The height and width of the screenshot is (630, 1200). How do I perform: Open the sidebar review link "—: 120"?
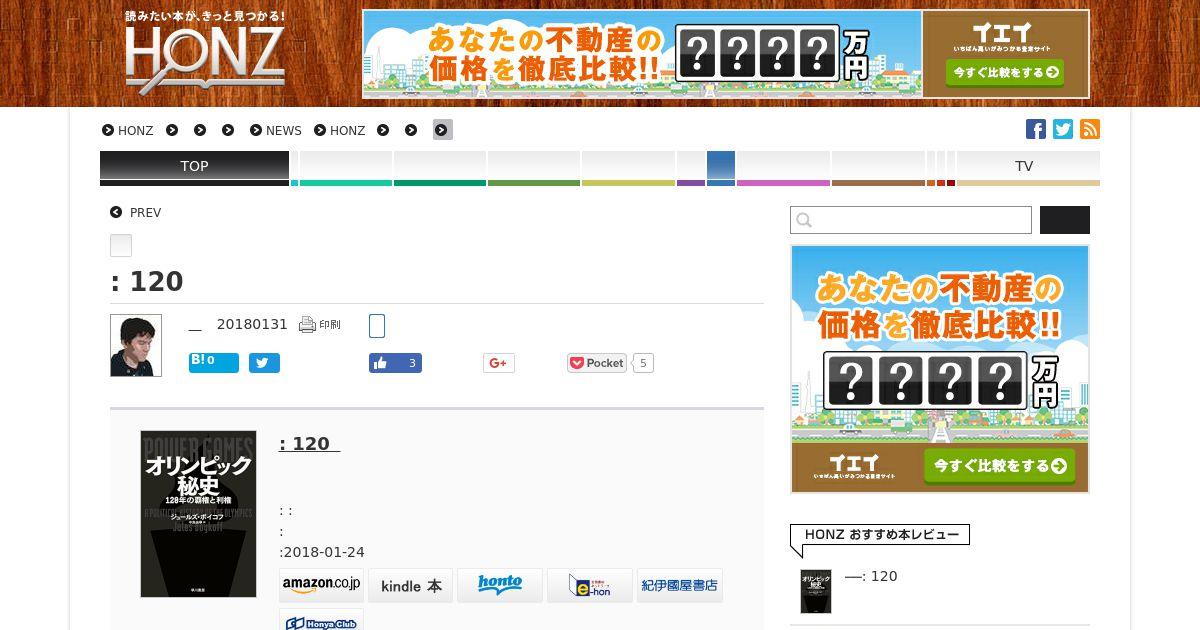[871, 576]
